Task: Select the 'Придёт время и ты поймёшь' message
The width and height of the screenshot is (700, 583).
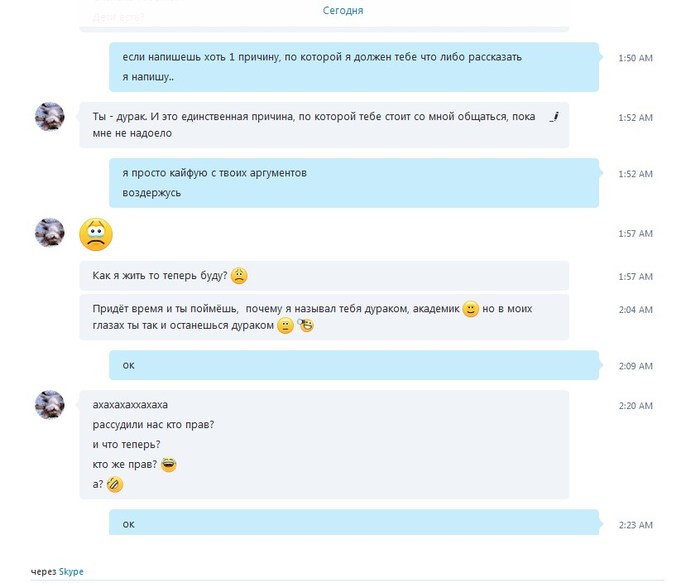Action: (x=324, y=317)
